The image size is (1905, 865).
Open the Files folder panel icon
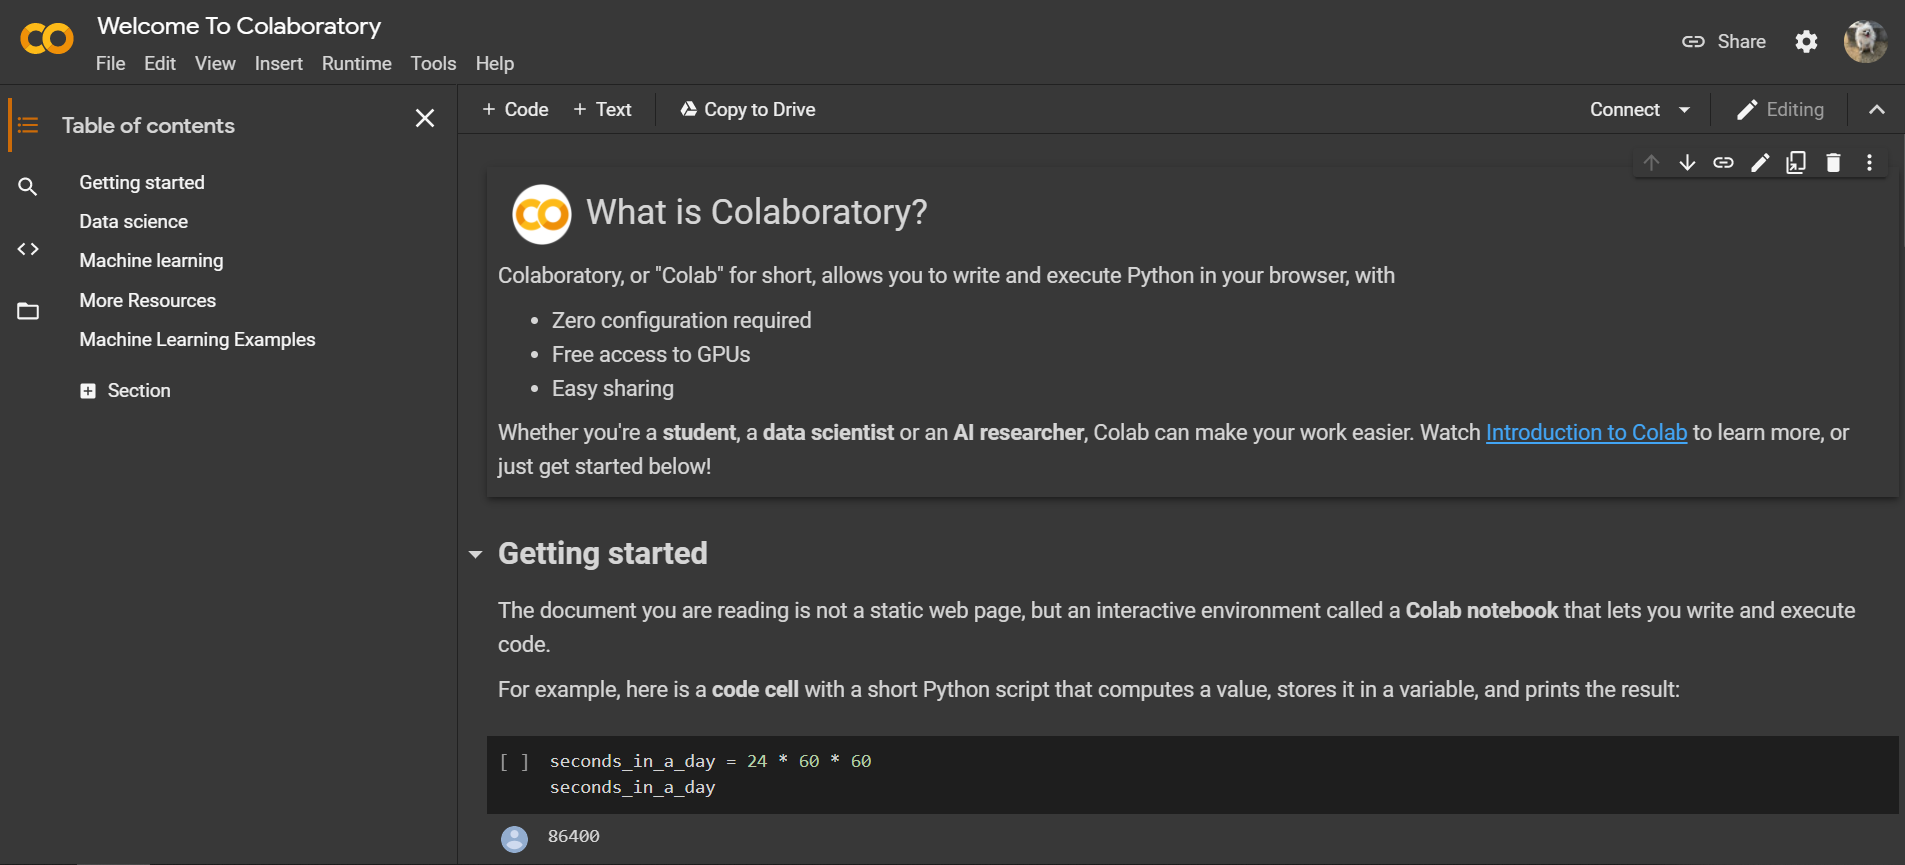28,311
